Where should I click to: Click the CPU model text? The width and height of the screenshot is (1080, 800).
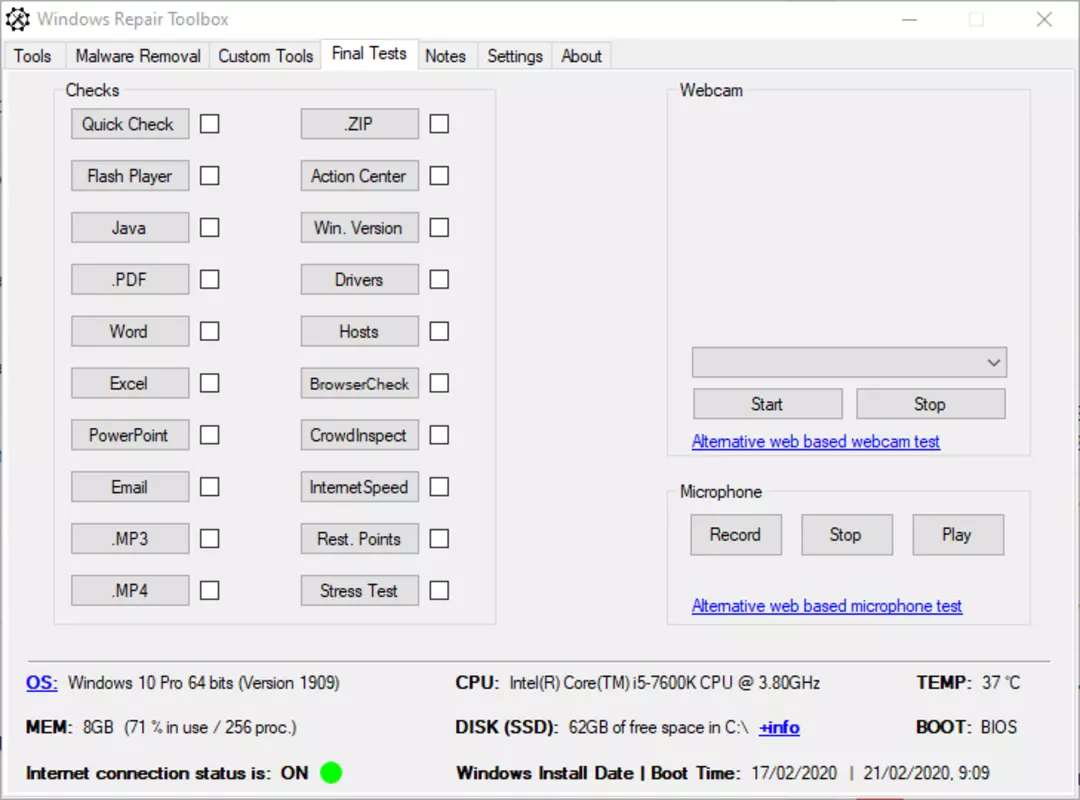tap(665, 683)
